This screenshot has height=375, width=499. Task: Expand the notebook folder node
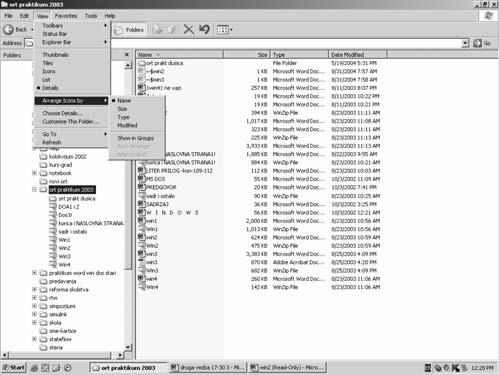[34, 173]
